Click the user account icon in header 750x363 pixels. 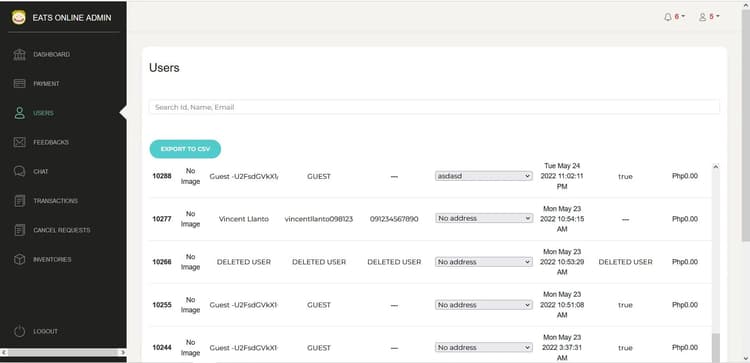point(702,17)
